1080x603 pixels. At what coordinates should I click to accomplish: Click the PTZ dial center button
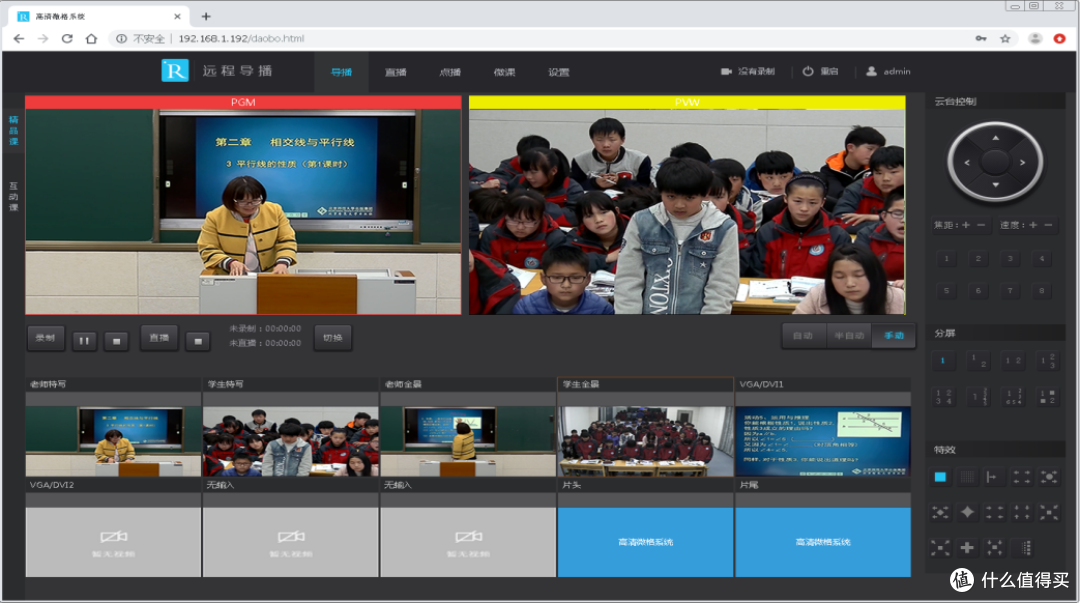click(995, 162)
